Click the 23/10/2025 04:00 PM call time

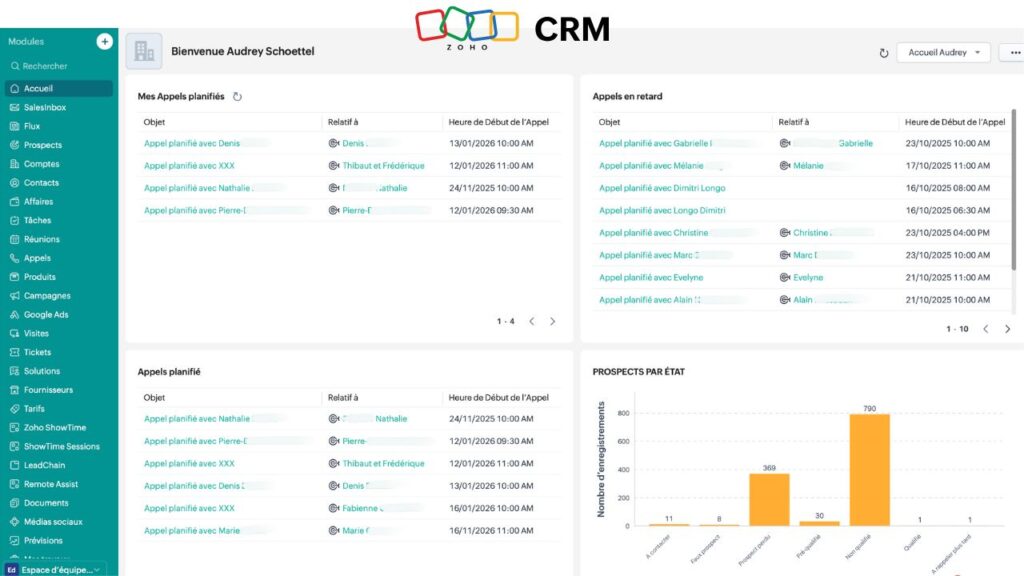948,232
